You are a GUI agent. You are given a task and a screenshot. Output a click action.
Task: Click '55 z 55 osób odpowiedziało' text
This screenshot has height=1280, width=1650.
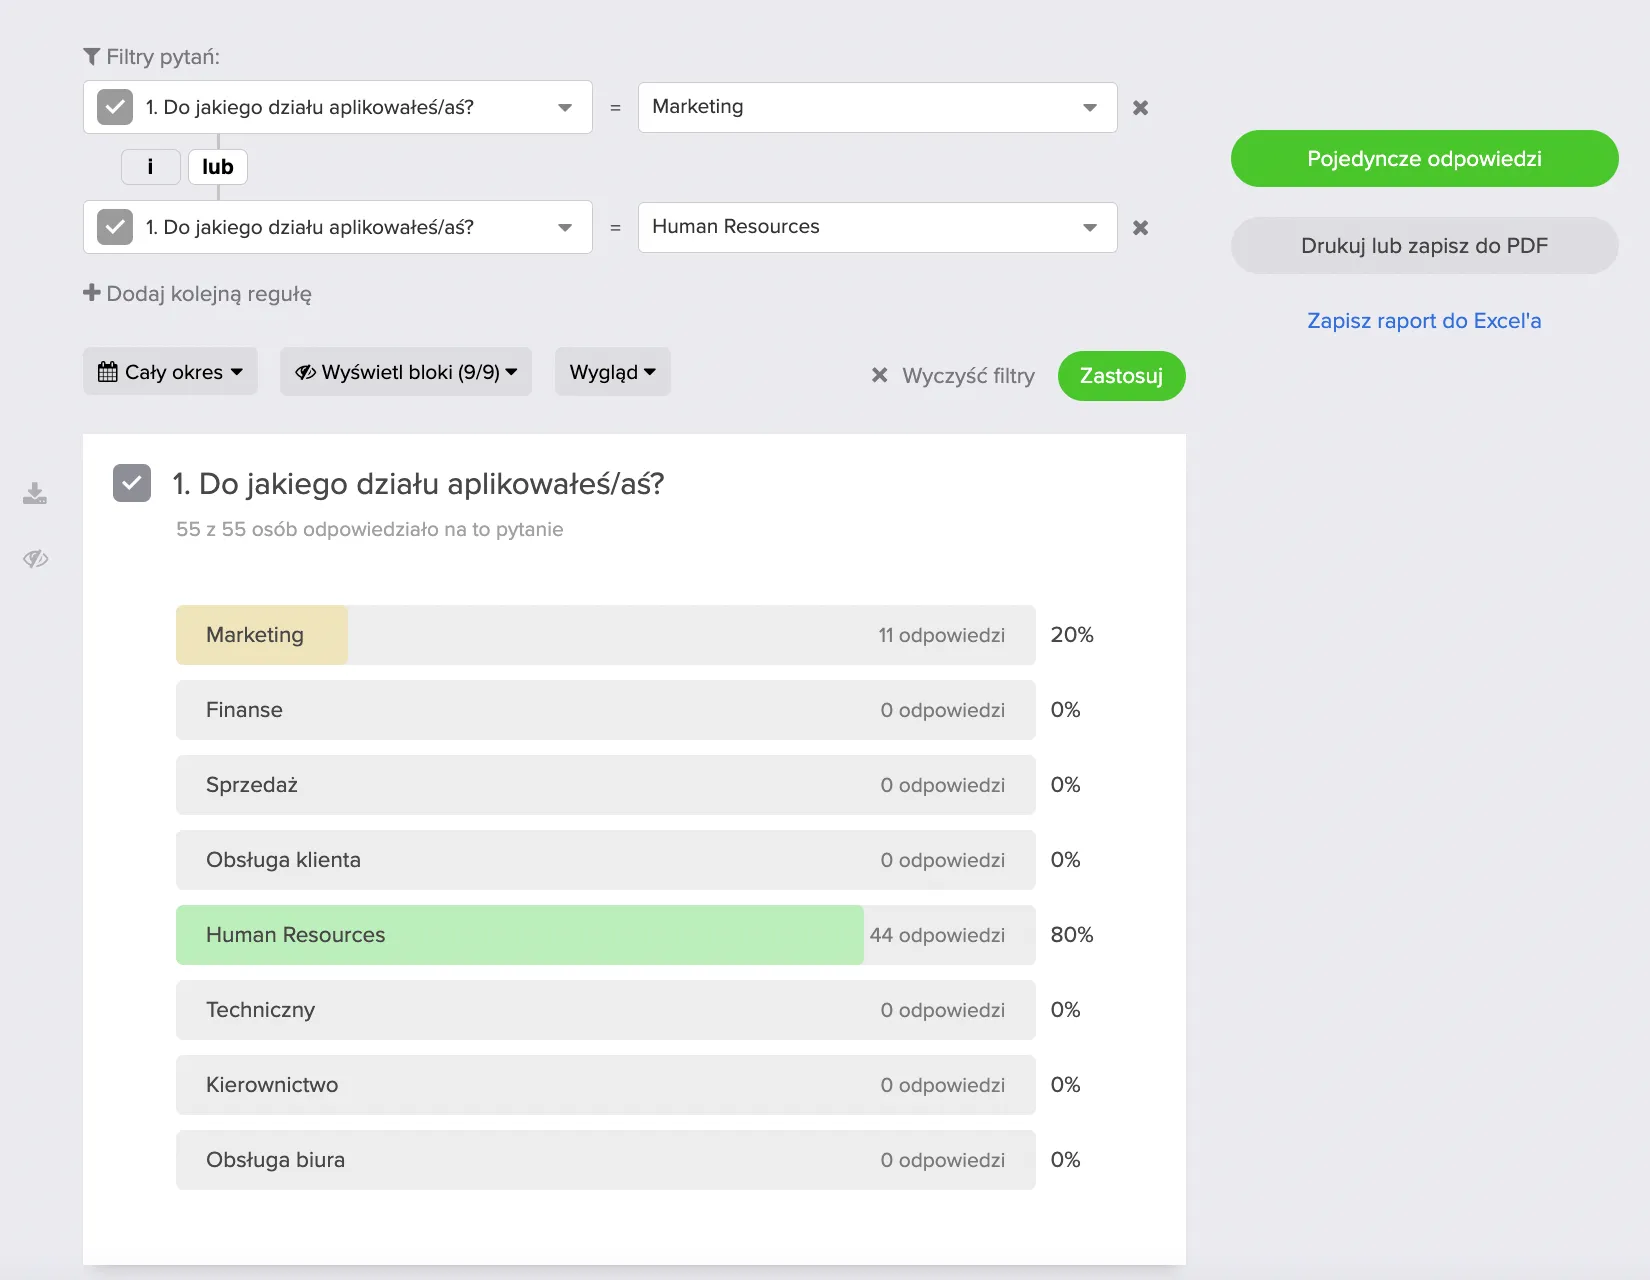pyautogui.click(x=370, y=529)
